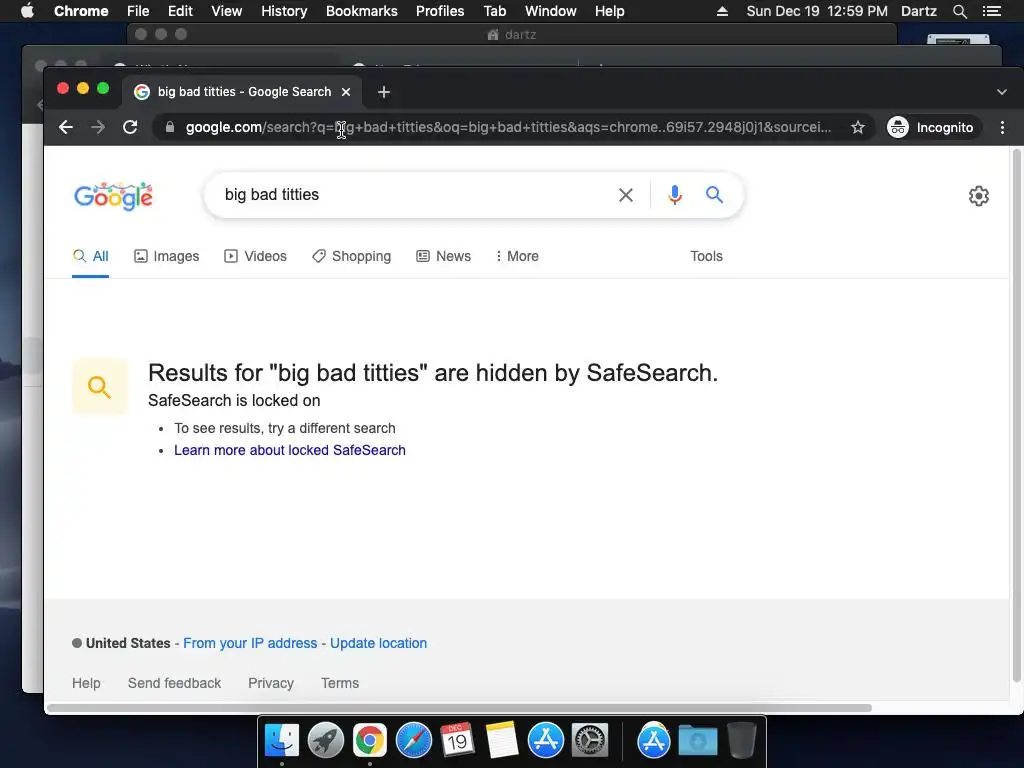Viewport: 1024px width, 768px height.
Task: Bookmark this page with the star icon
Action: pos(857,127)
